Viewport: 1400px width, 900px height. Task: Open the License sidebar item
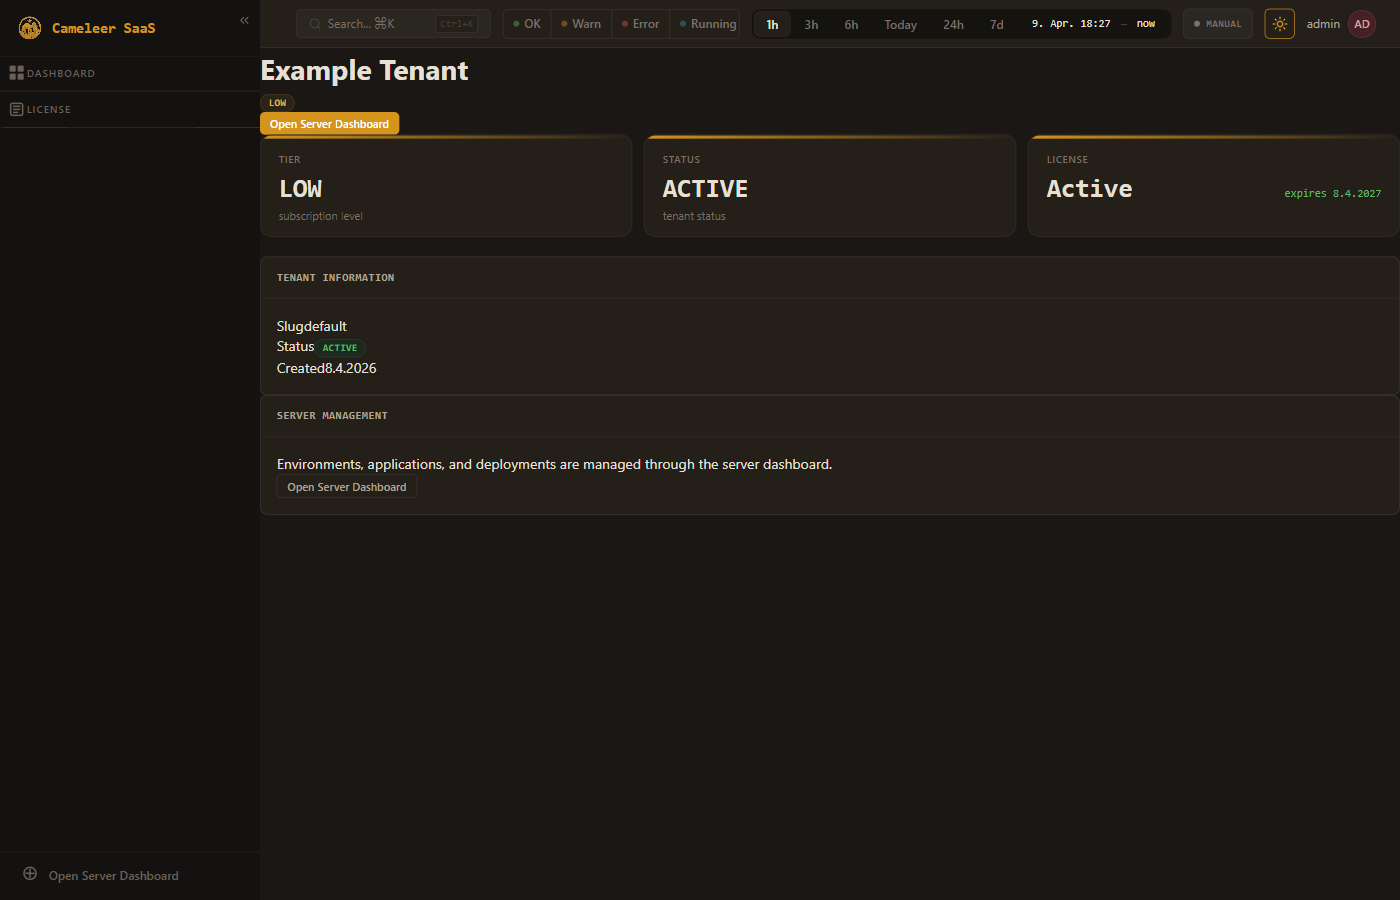click(x=48, y=109)
